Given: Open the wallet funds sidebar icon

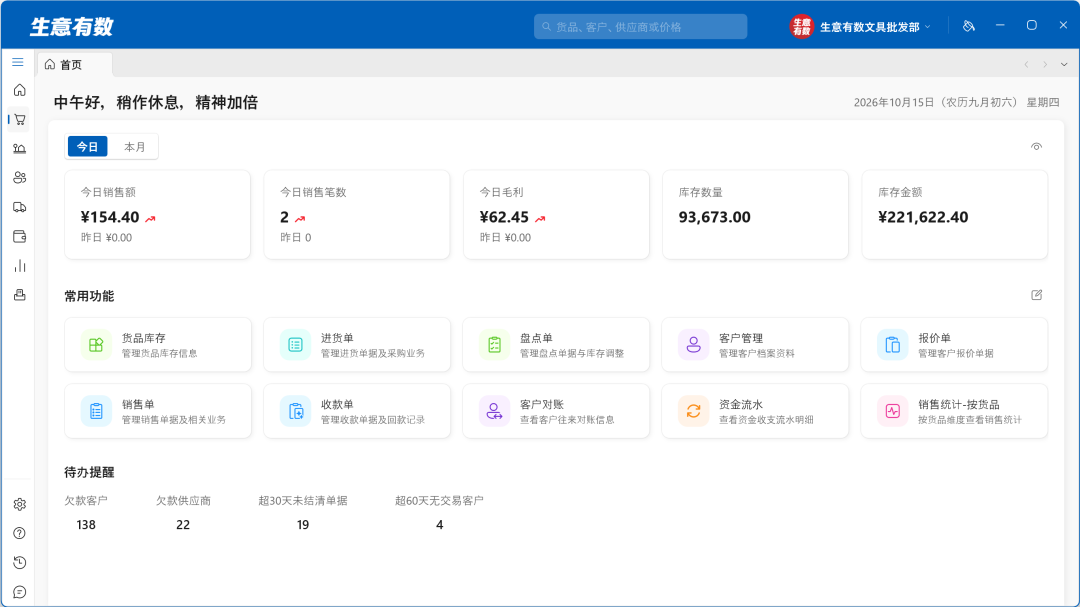Looking at the screenshot, I should click(x=19, y=236).
